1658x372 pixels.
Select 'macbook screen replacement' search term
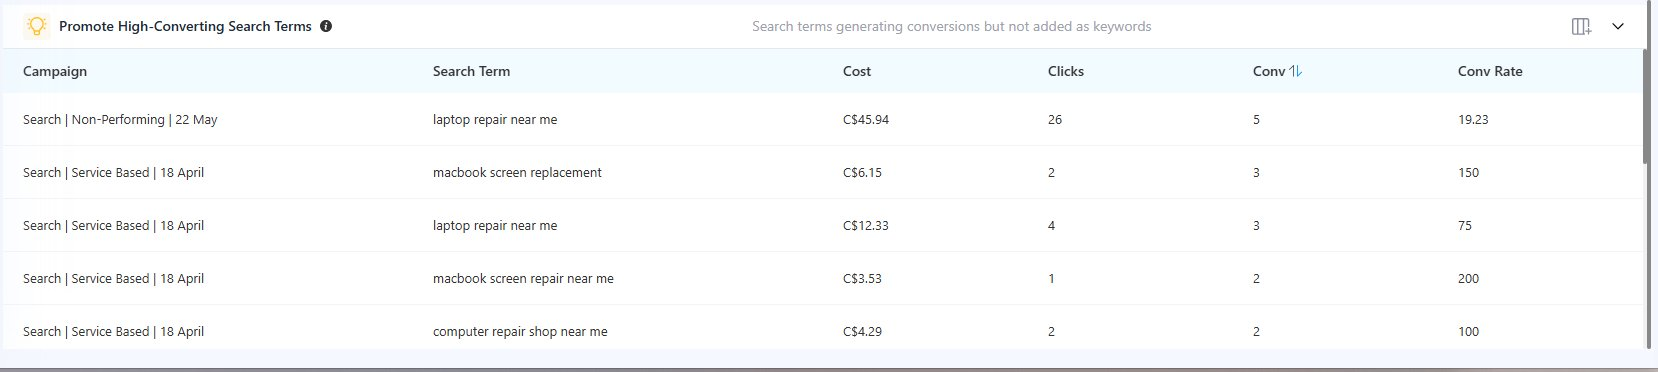coord(517,172)
